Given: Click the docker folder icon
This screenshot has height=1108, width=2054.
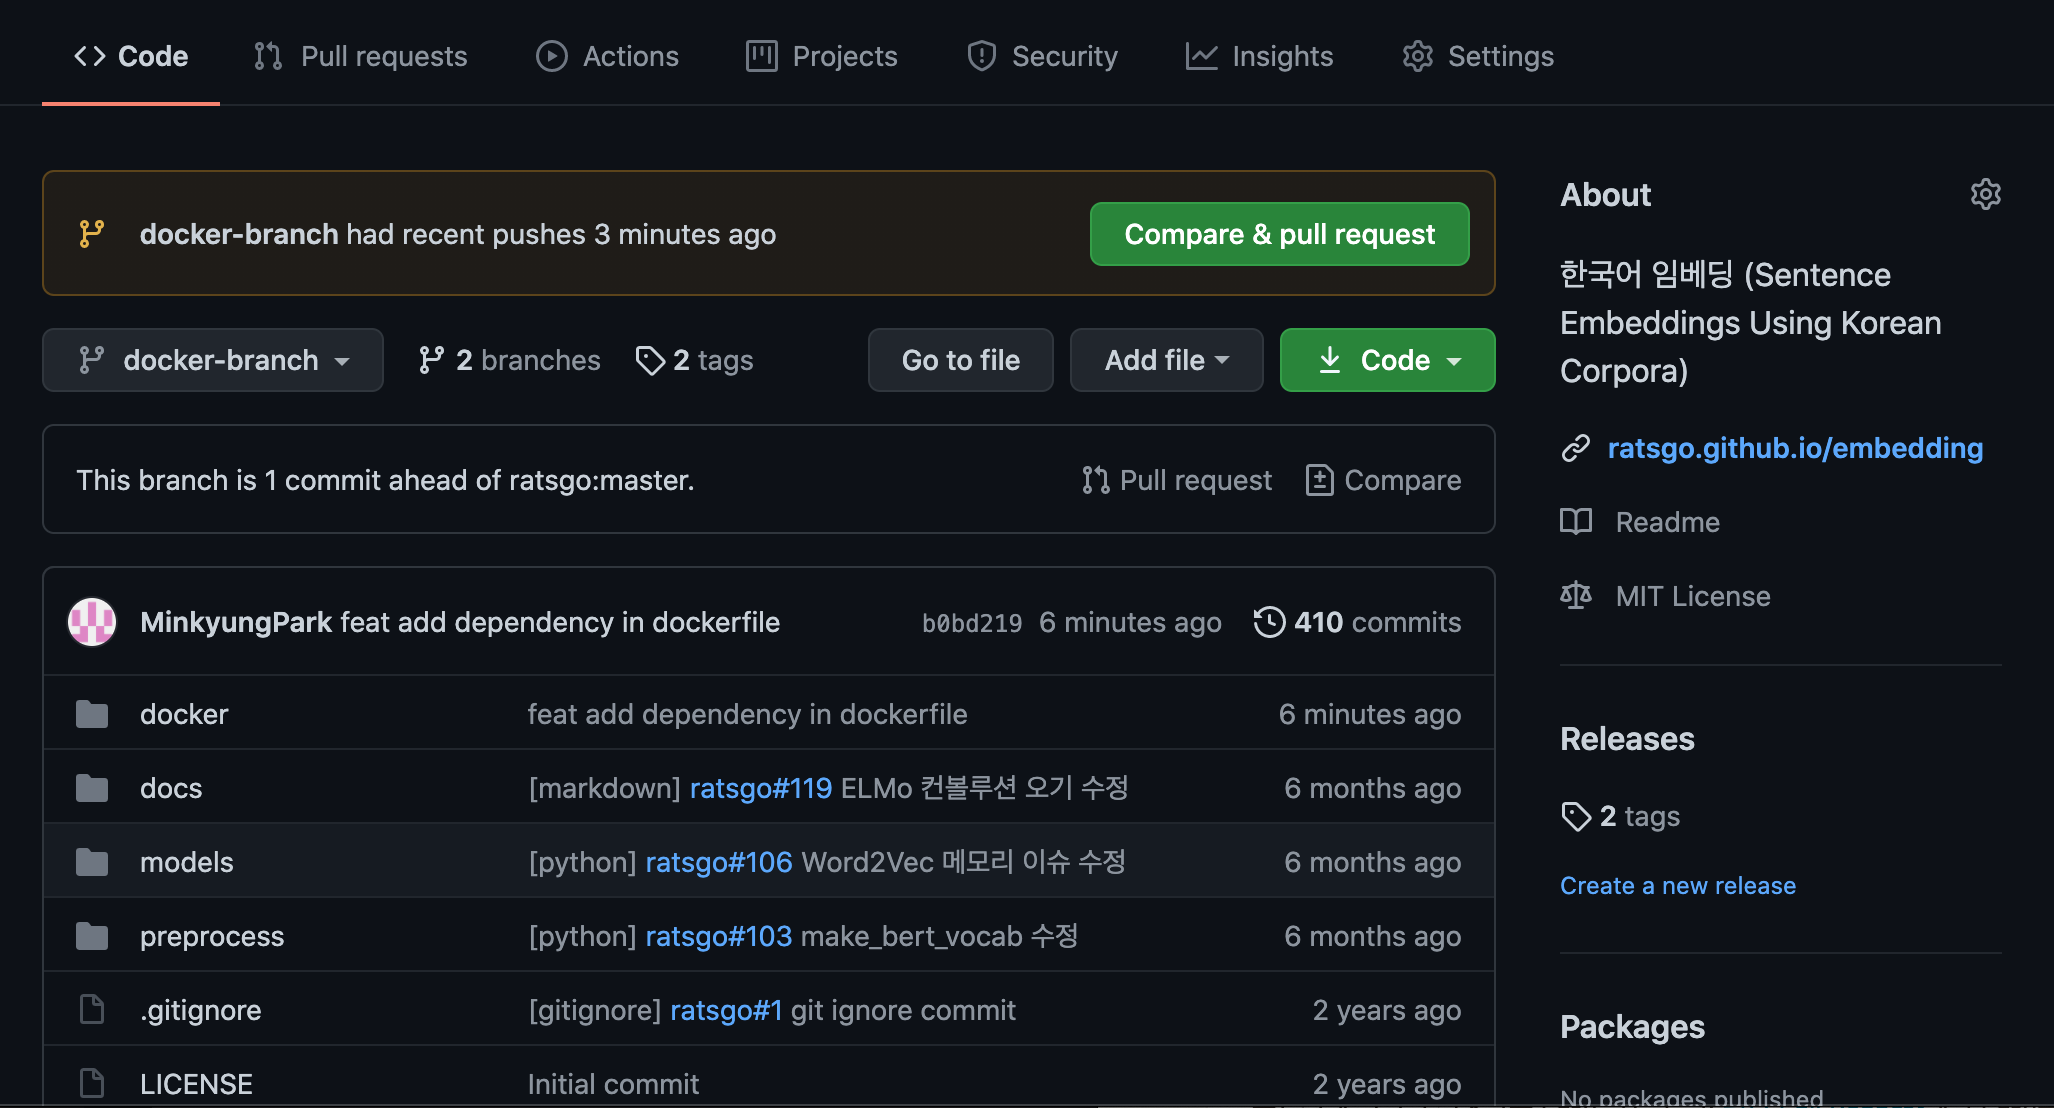Looking at the screenshot, I should click(92, 714).
